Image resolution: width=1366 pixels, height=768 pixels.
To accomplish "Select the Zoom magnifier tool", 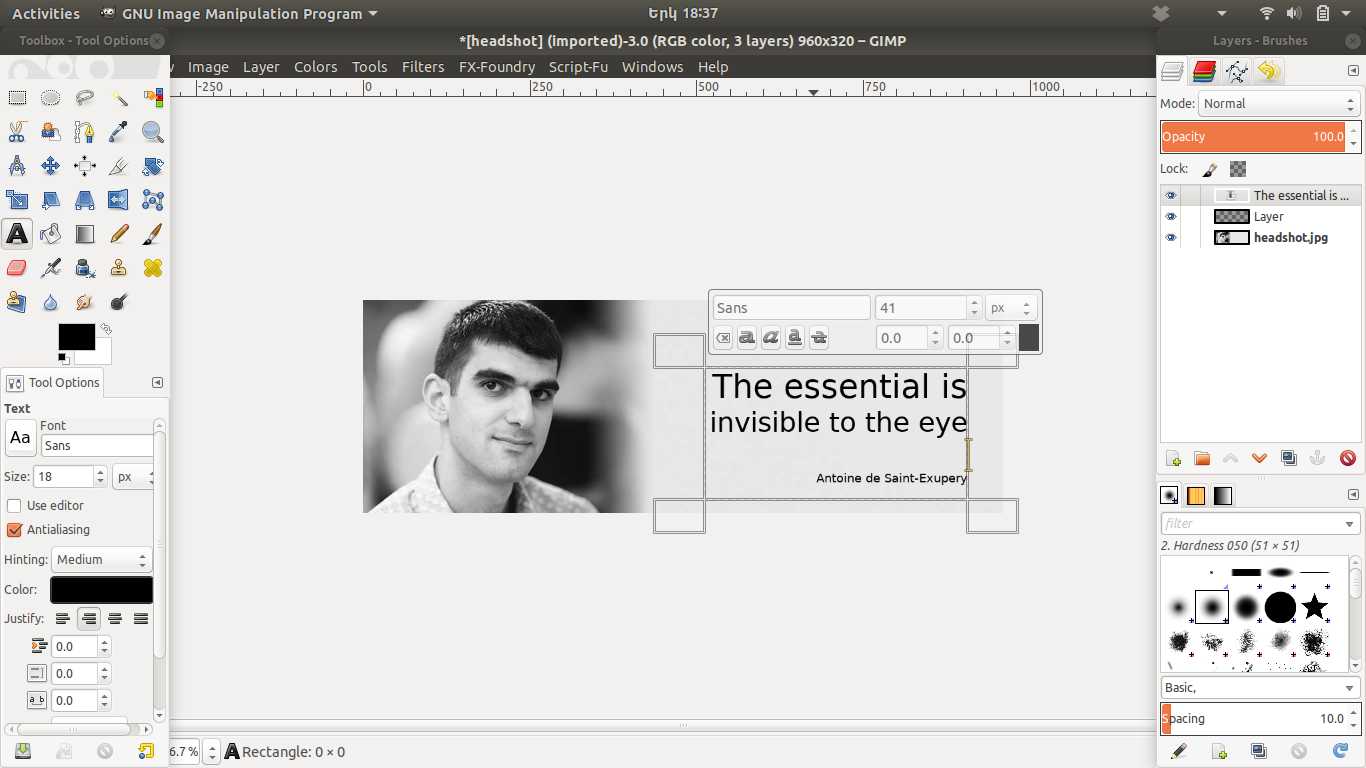I will 153,132.
